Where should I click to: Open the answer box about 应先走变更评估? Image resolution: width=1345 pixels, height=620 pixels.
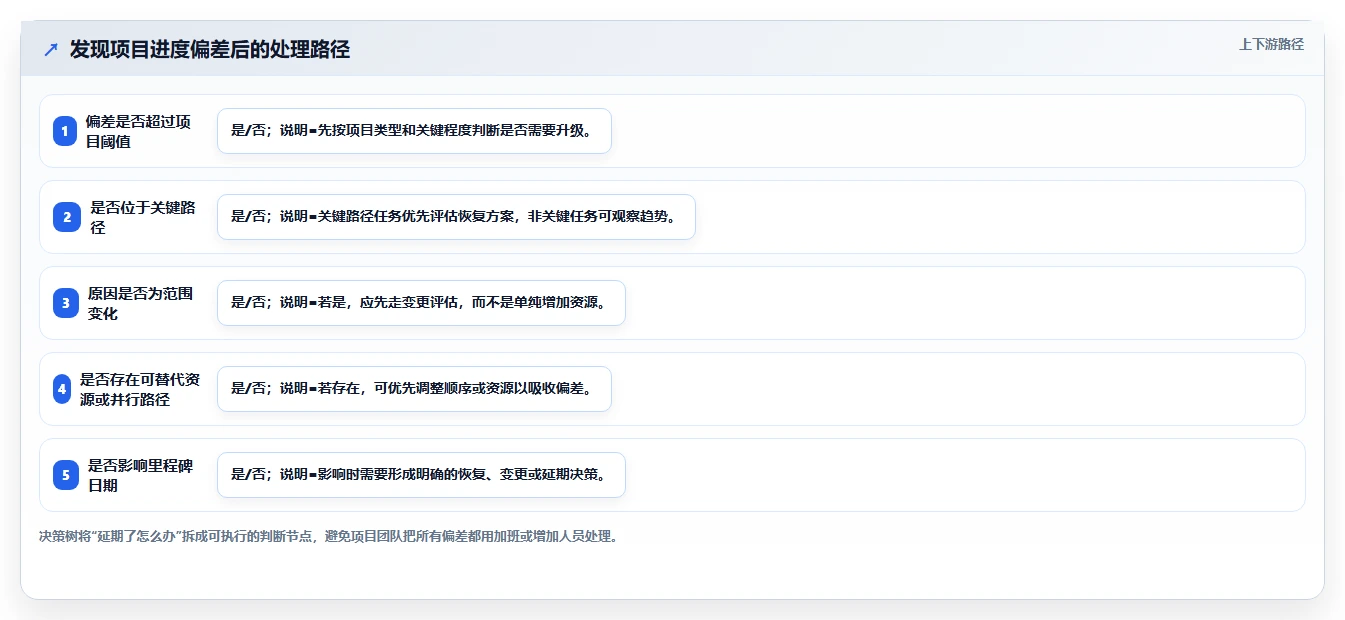421,303
